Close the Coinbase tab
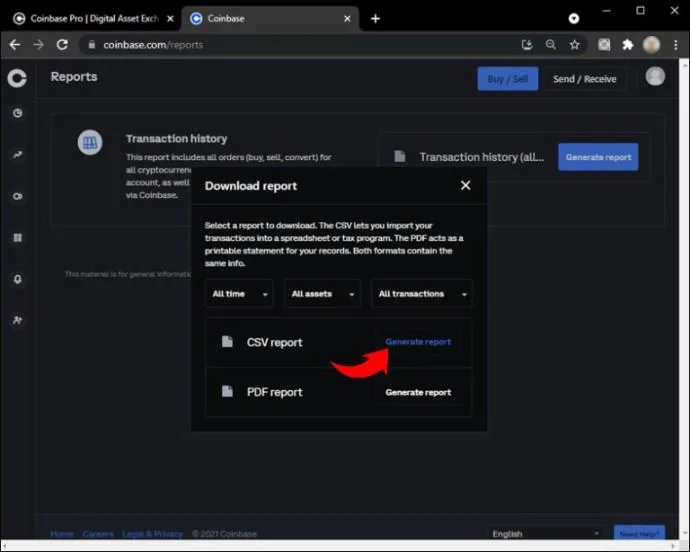 point(347,18)
